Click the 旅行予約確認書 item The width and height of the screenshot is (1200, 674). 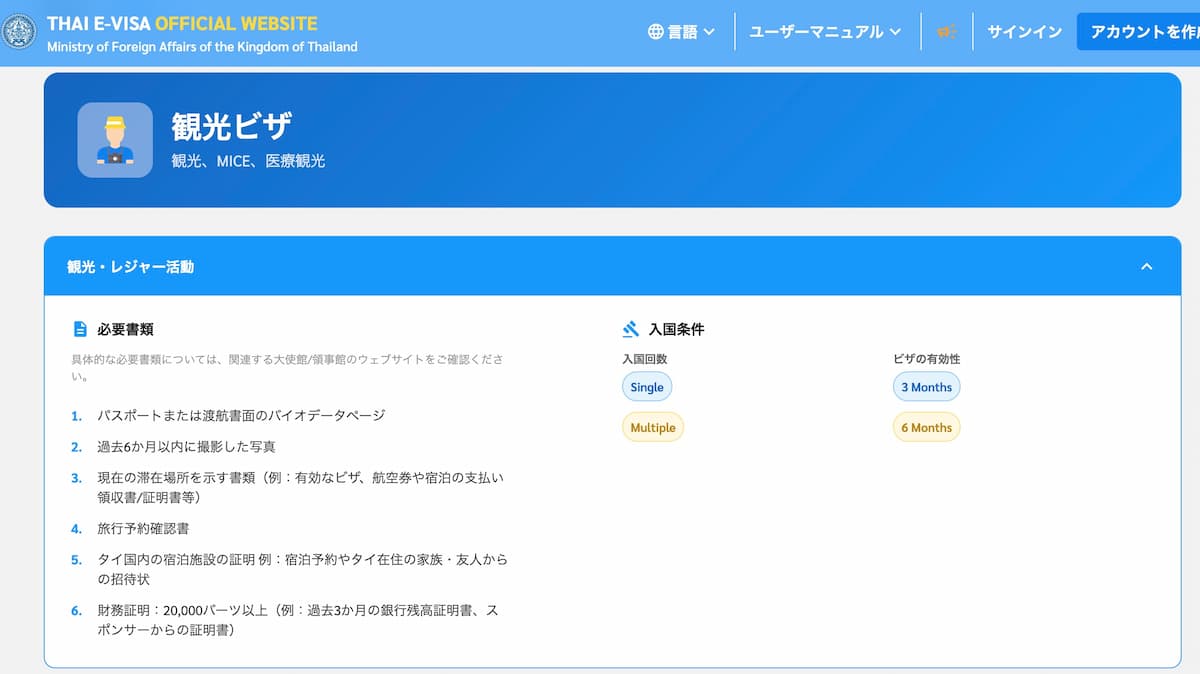pyautogui.click(x=143, y=528)
